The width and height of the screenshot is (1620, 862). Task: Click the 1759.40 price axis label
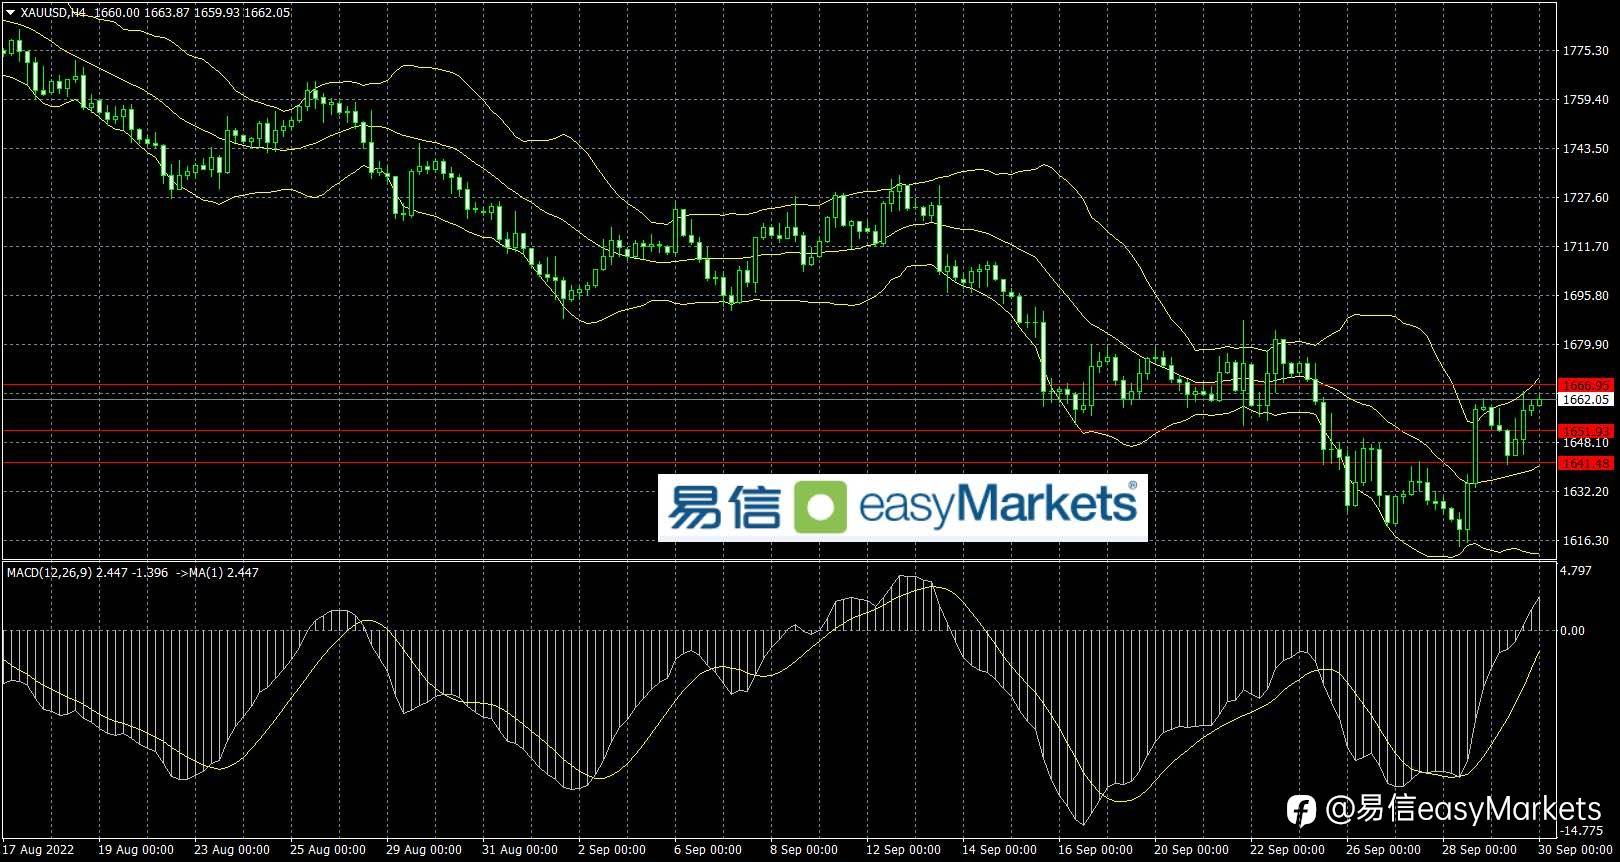tap(1586, 99)
